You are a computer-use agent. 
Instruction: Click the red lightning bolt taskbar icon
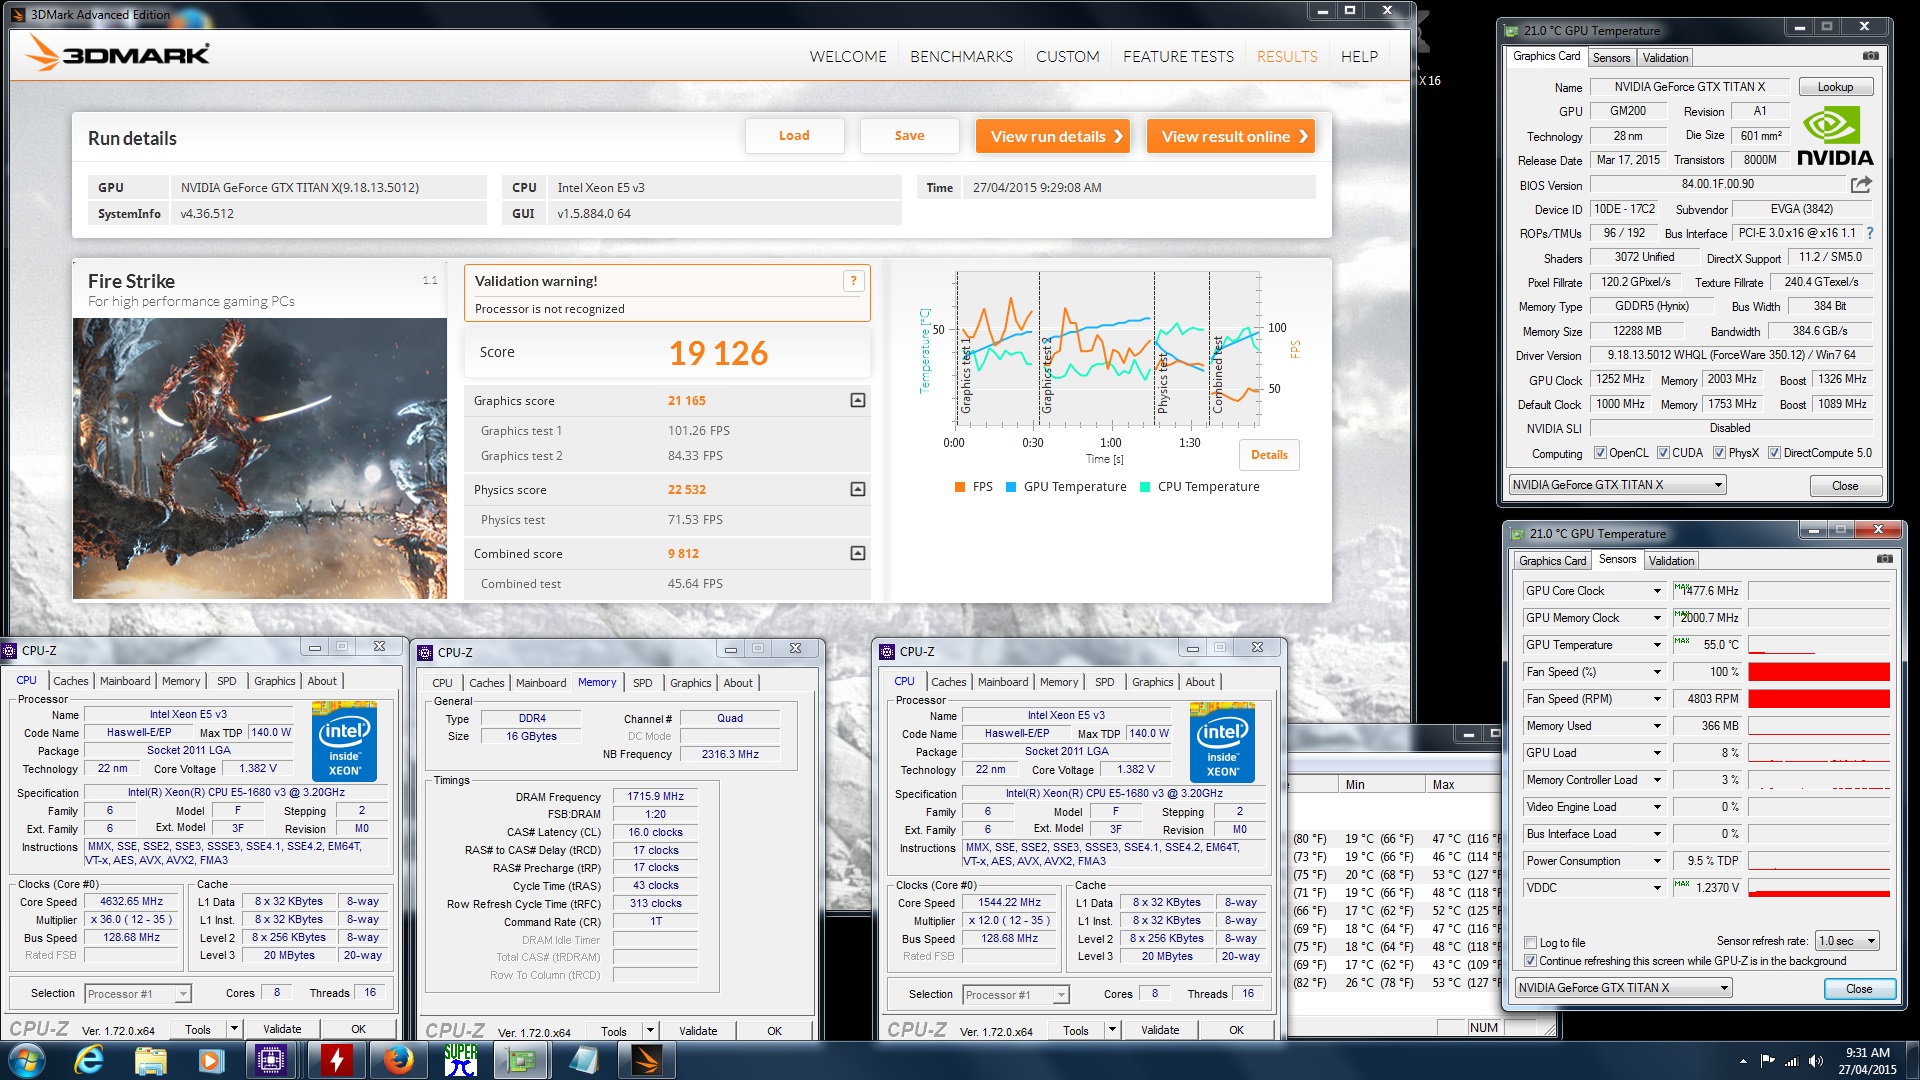[336, 1060]
